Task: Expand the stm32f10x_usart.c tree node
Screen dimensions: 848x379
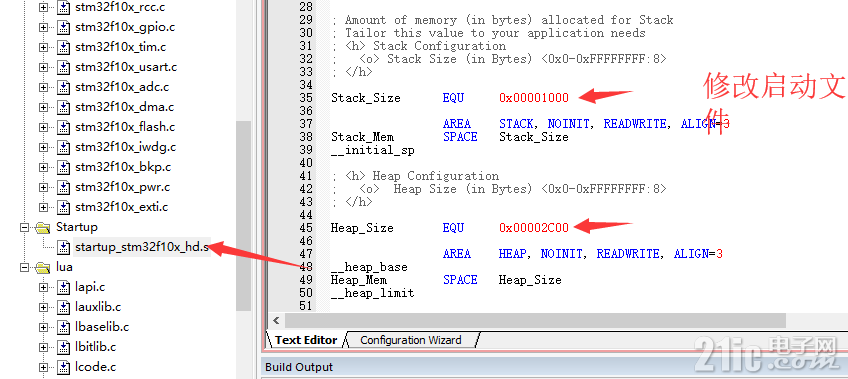Action: pos(43,68)
